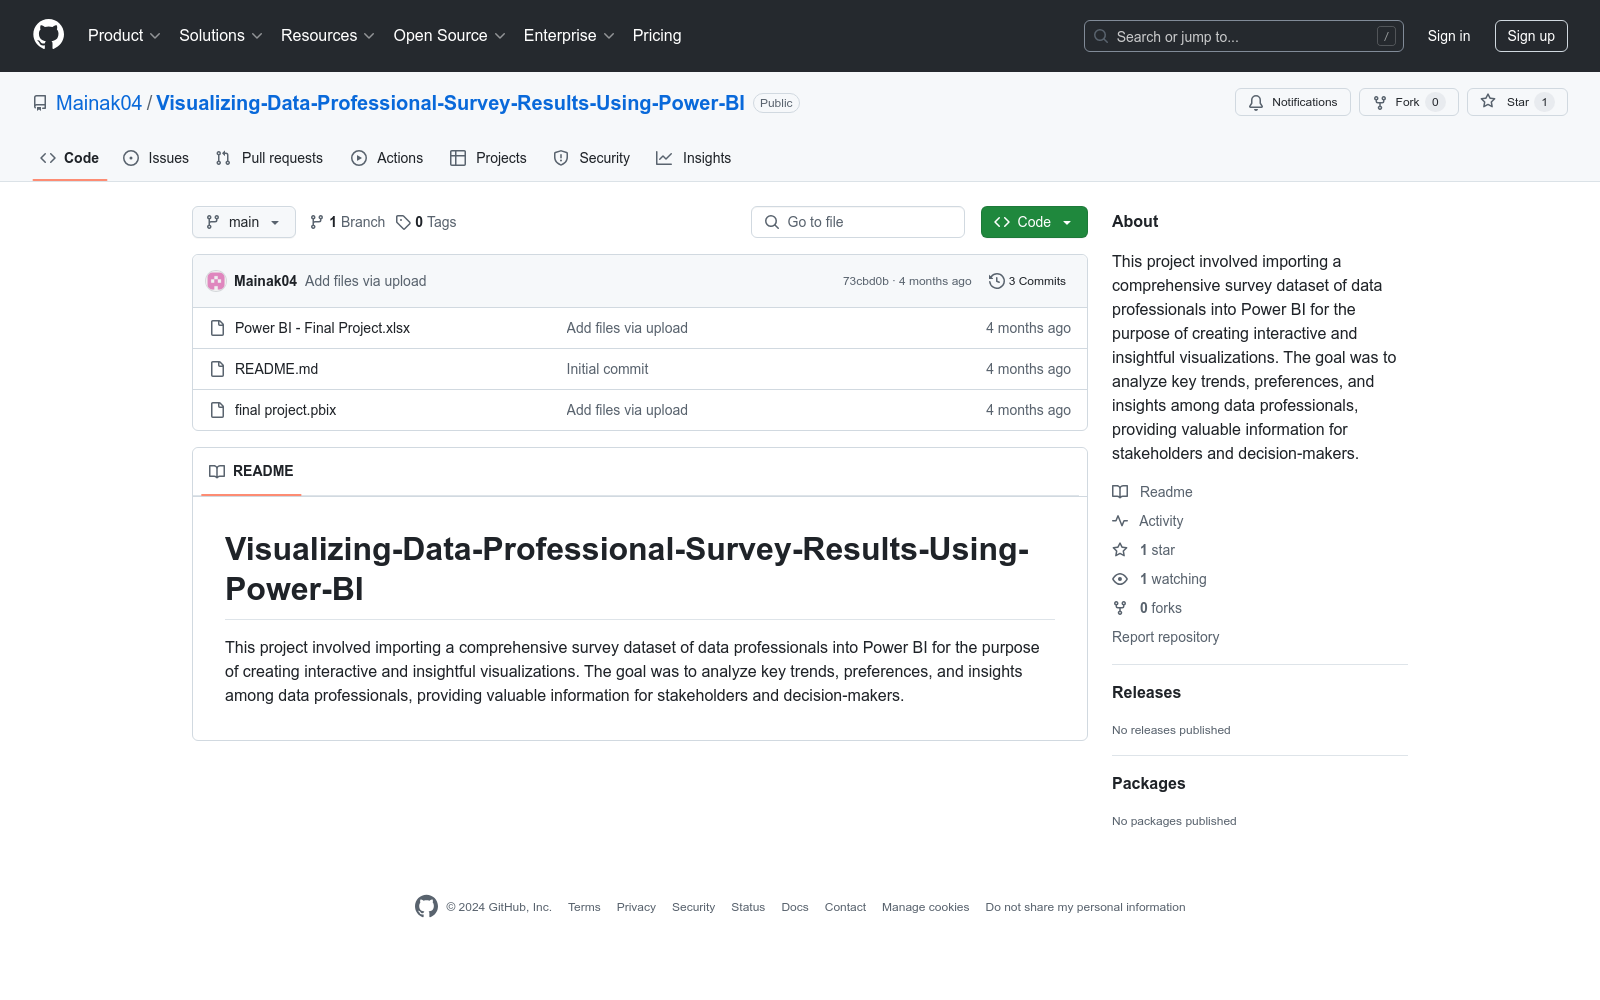Expand the Product menu

124,35
